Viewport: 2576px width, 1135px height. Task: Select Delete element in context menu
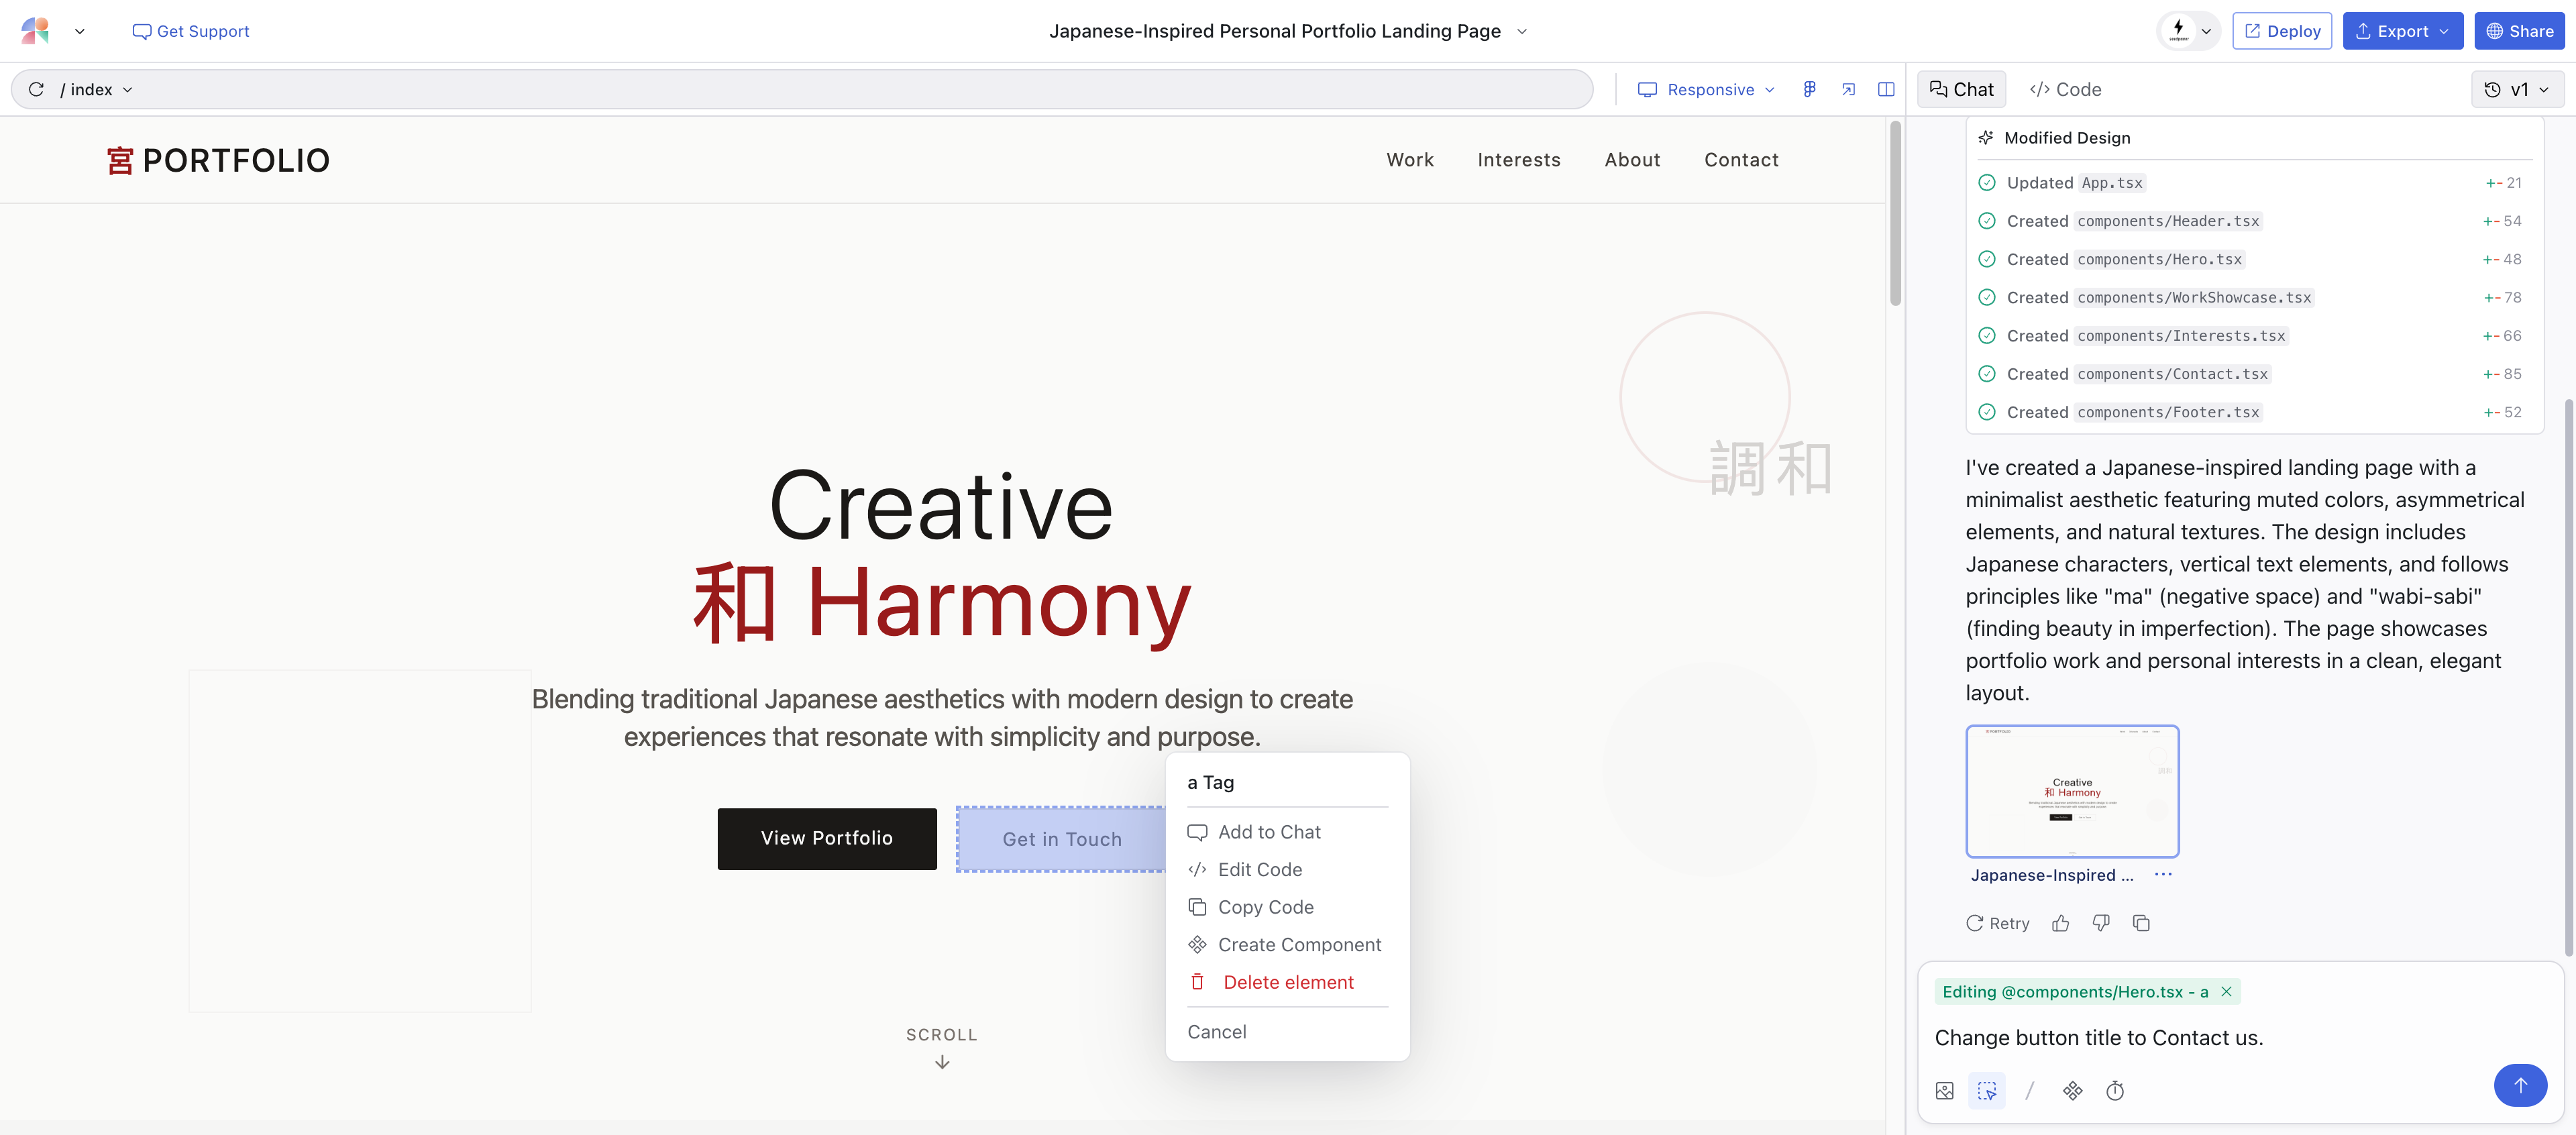tap(1287, 982)
